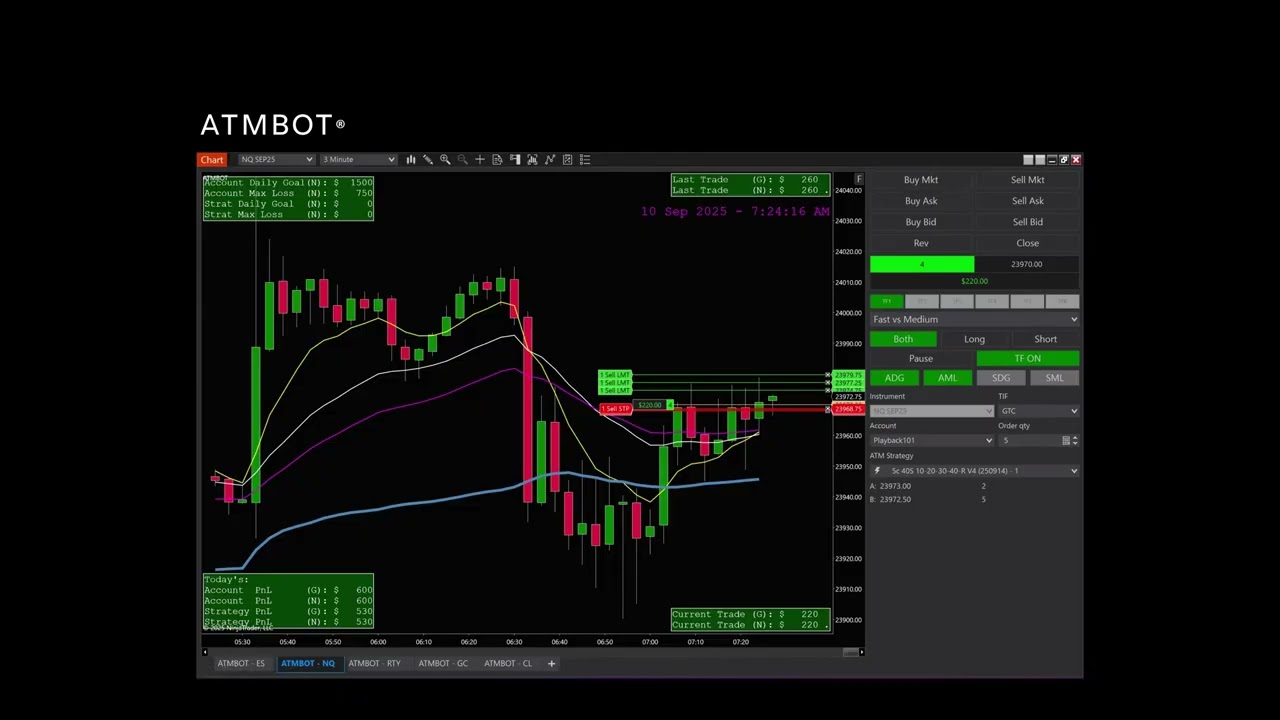Viewport: 1280px width, 720px height.
Task: Click the zoom out magnifier icon
Action: pyautogui.click(x=463, y=159)
